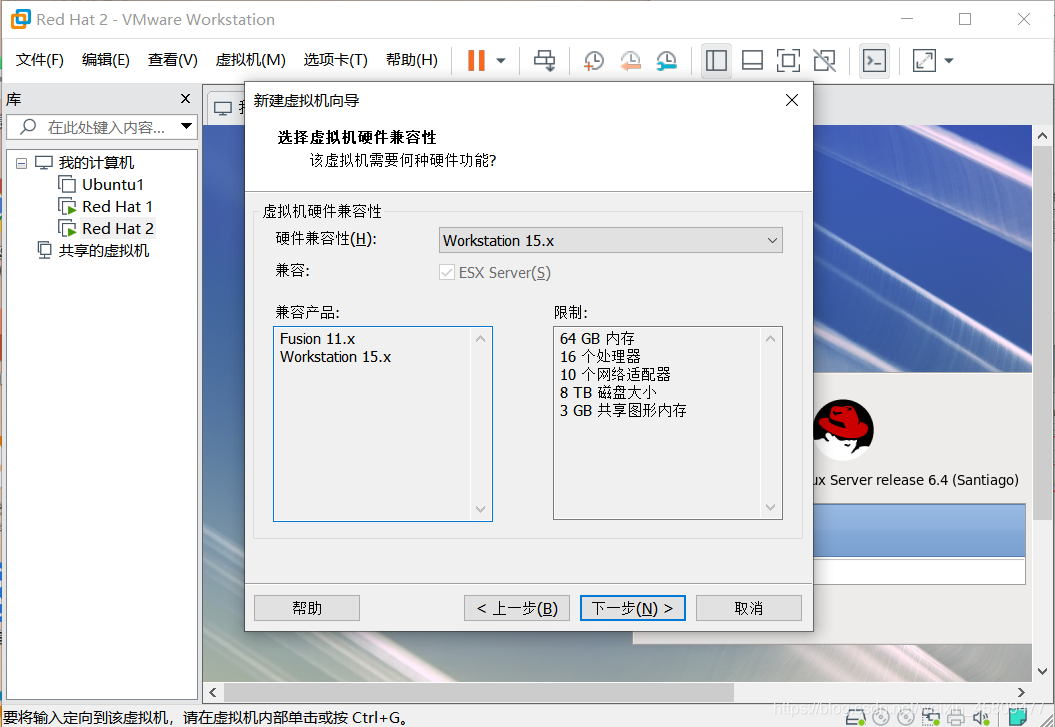This screenshot has height=727, width=1055.
Task: Click the printer status icon
Action: [x=955, y=718]
